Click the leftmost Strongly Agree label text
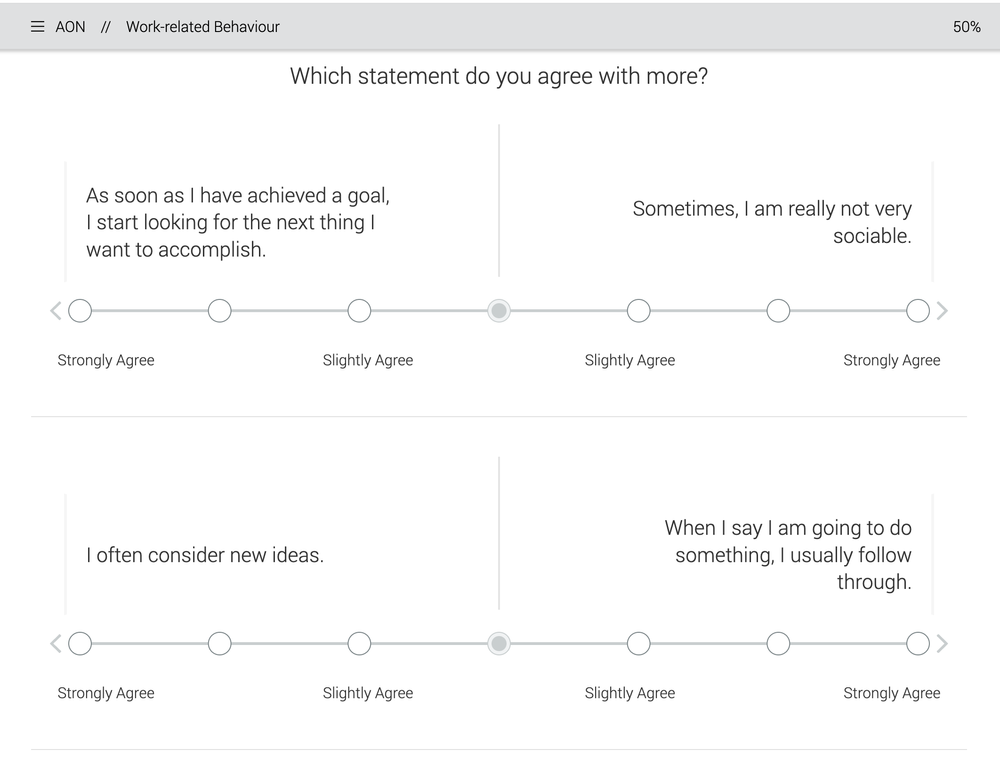 pyautogui.click(x=105, y=360)
